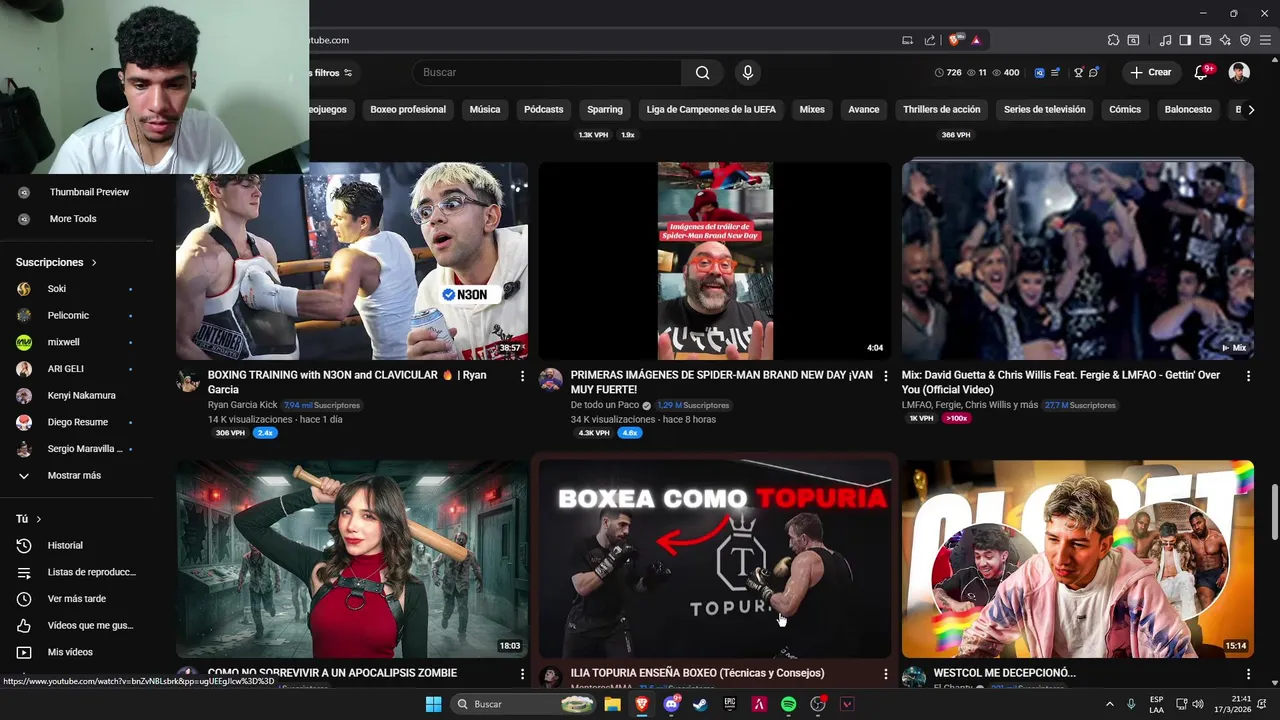
Task: Open Brave media playlist music icon
Action: tap(1165, 40)
